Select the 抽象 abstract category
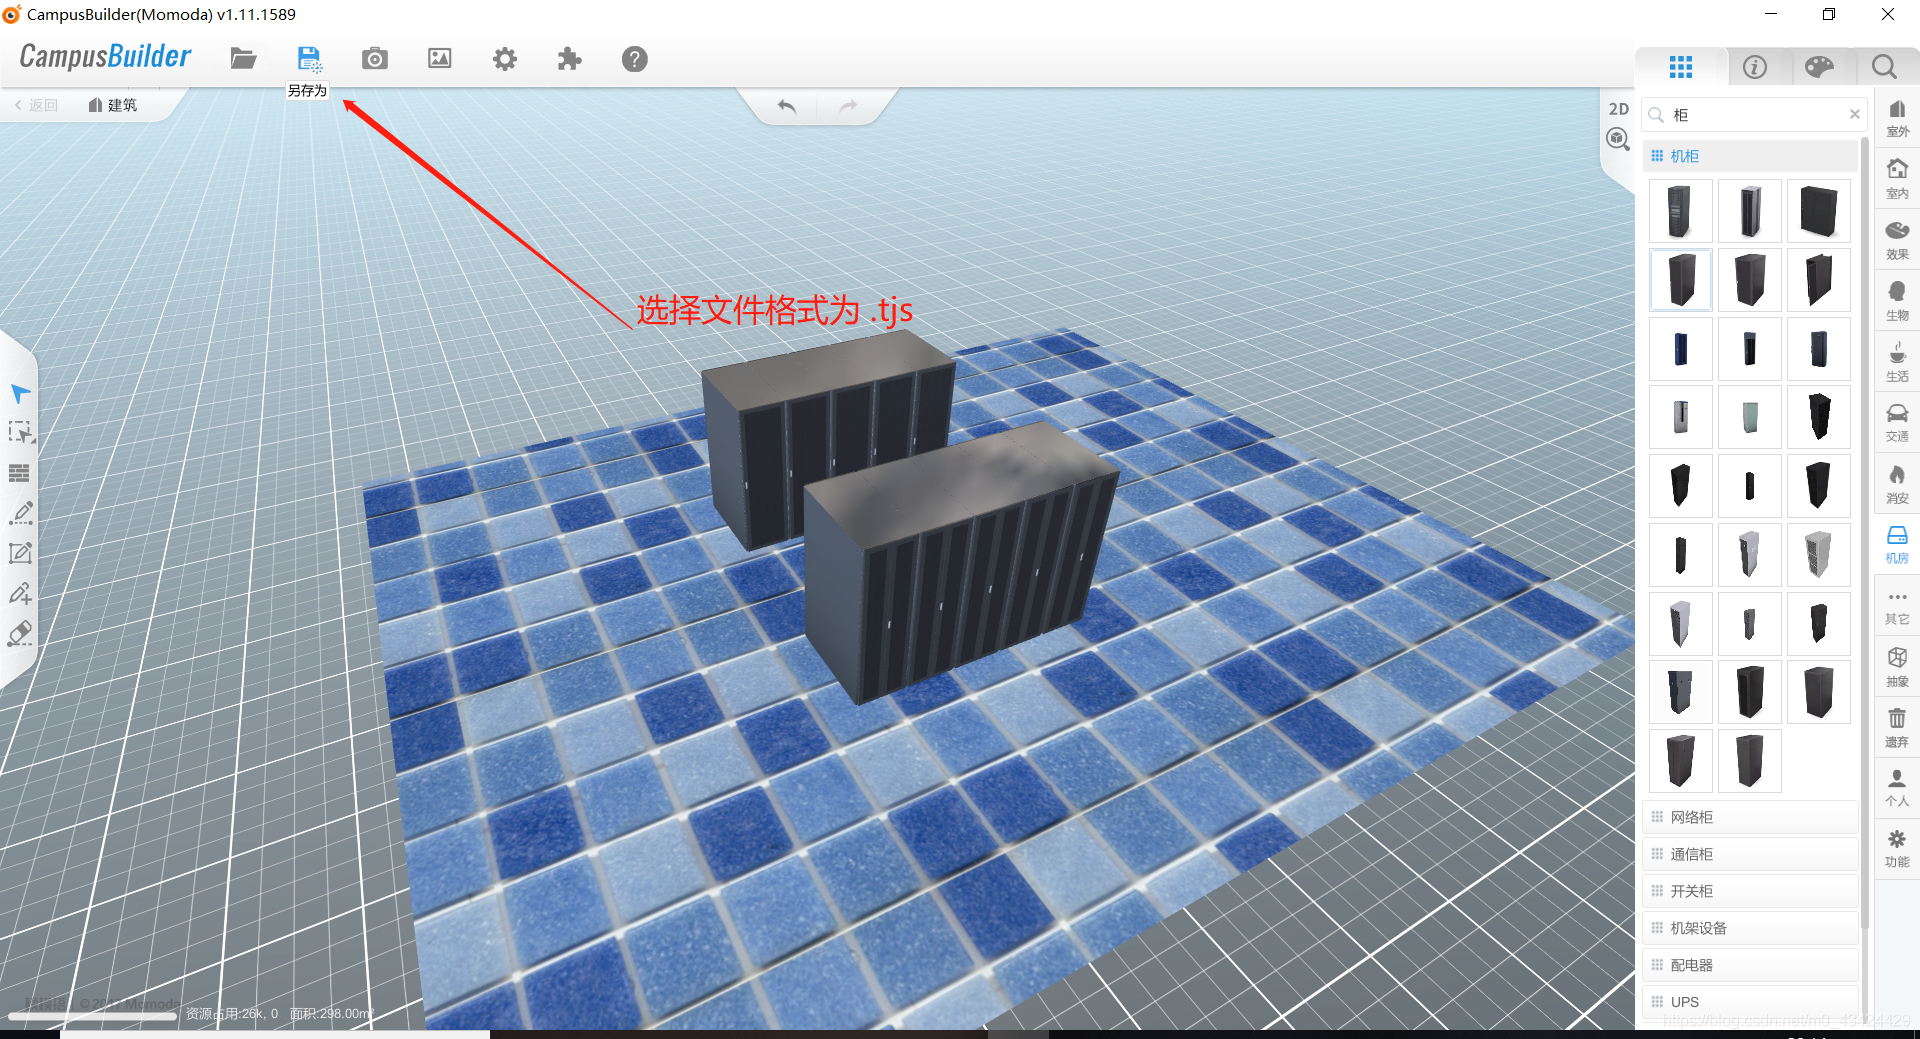Screen dimensions: 1920x1039 coord(1897,668)
